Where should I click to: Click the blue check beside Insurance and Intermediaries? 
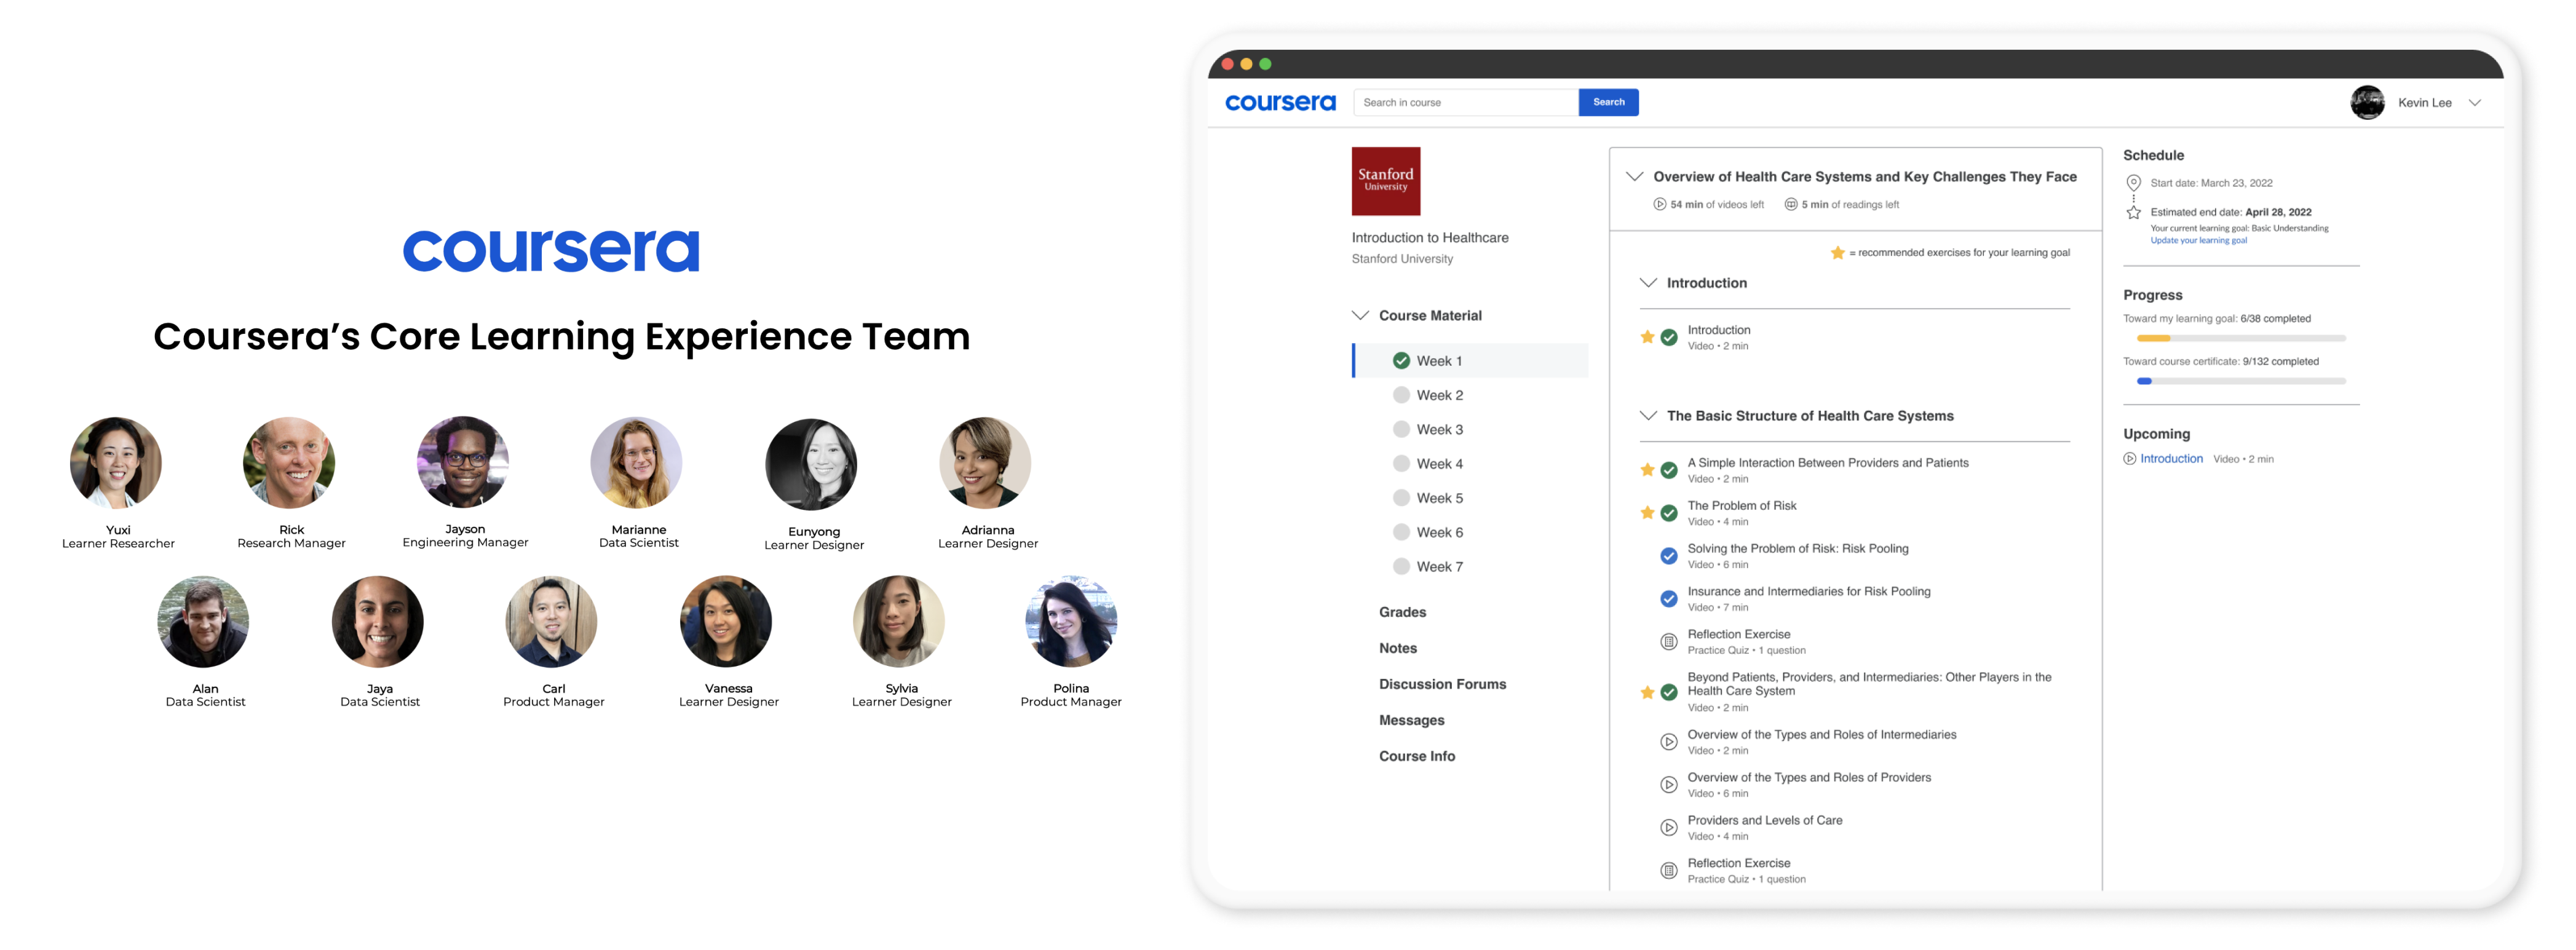coord(1669,599)
